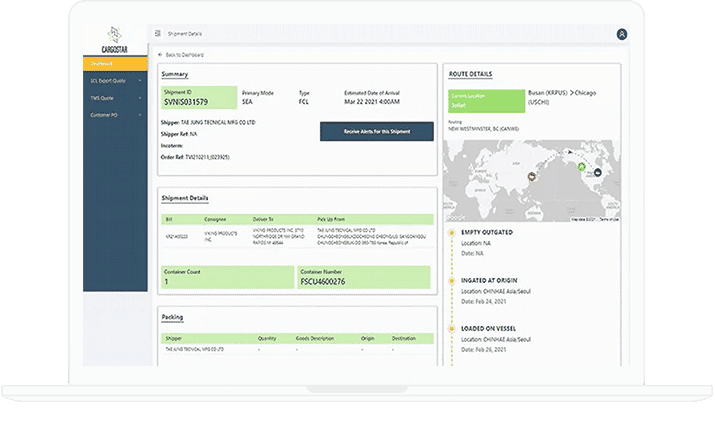Click the Current Location Joliet green box
The height and width of the screenshot is (430, 715).
pos(485,100)
